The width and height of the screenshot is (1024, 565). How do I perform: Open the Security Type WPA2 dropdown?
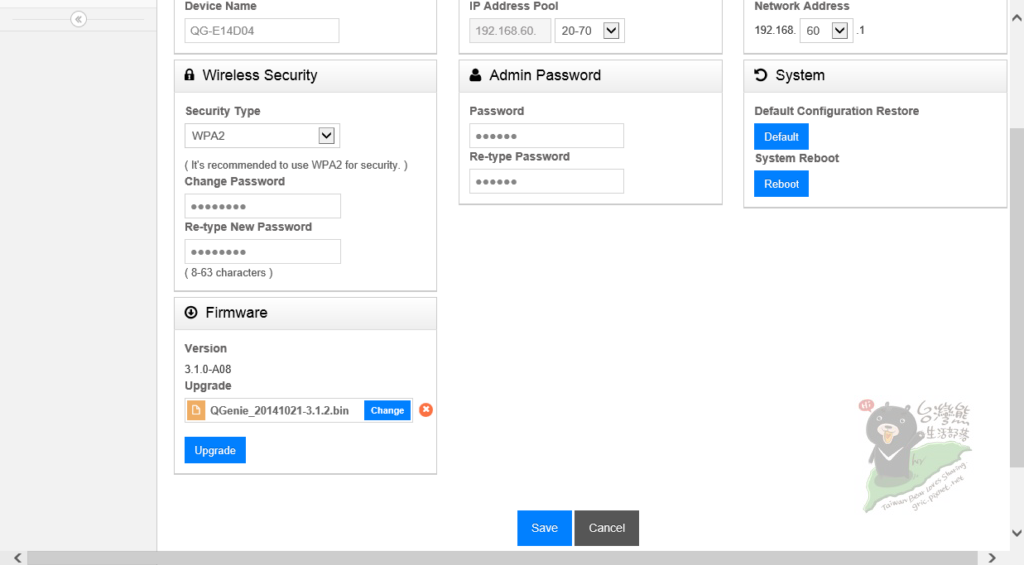pyautogui.click(x=262, y=136)
